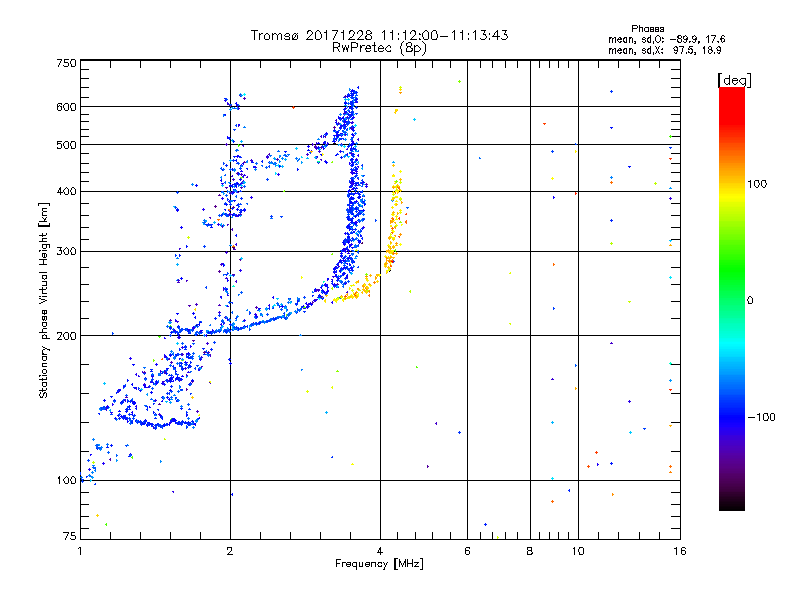The width and height of the screenshot is (800, 600).
Task: Click the y-axis tick label '75'
Action: click(70, 536)
